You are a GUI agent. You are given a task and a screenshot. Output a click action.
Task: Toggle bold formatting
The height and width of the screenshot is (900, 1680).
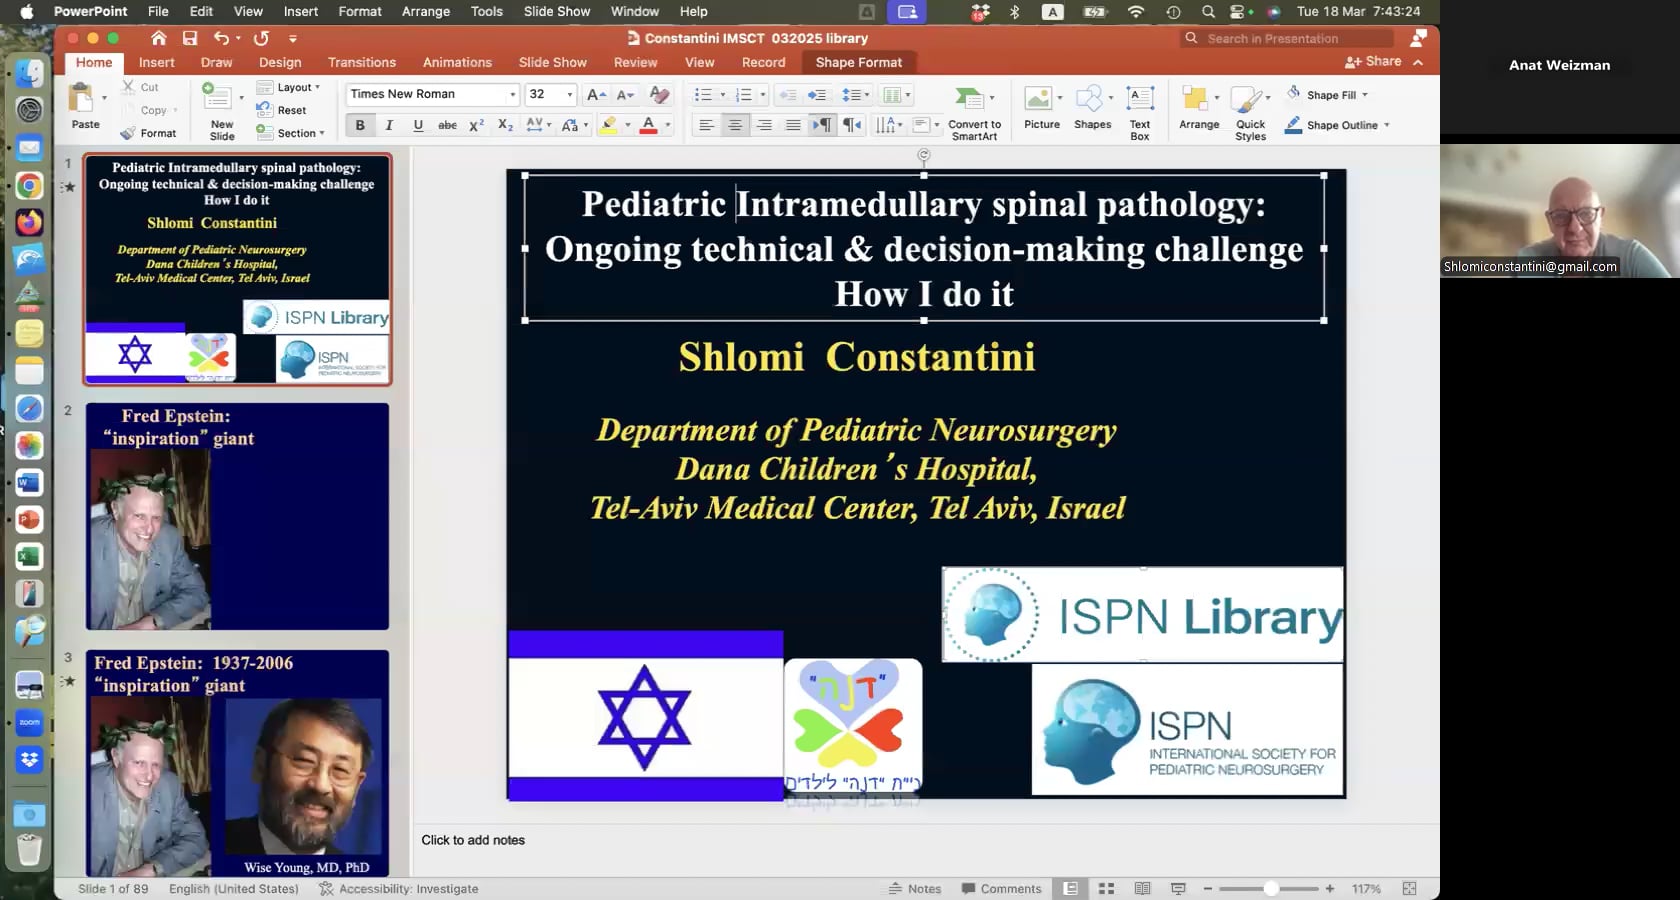click(x=360, y=125)
